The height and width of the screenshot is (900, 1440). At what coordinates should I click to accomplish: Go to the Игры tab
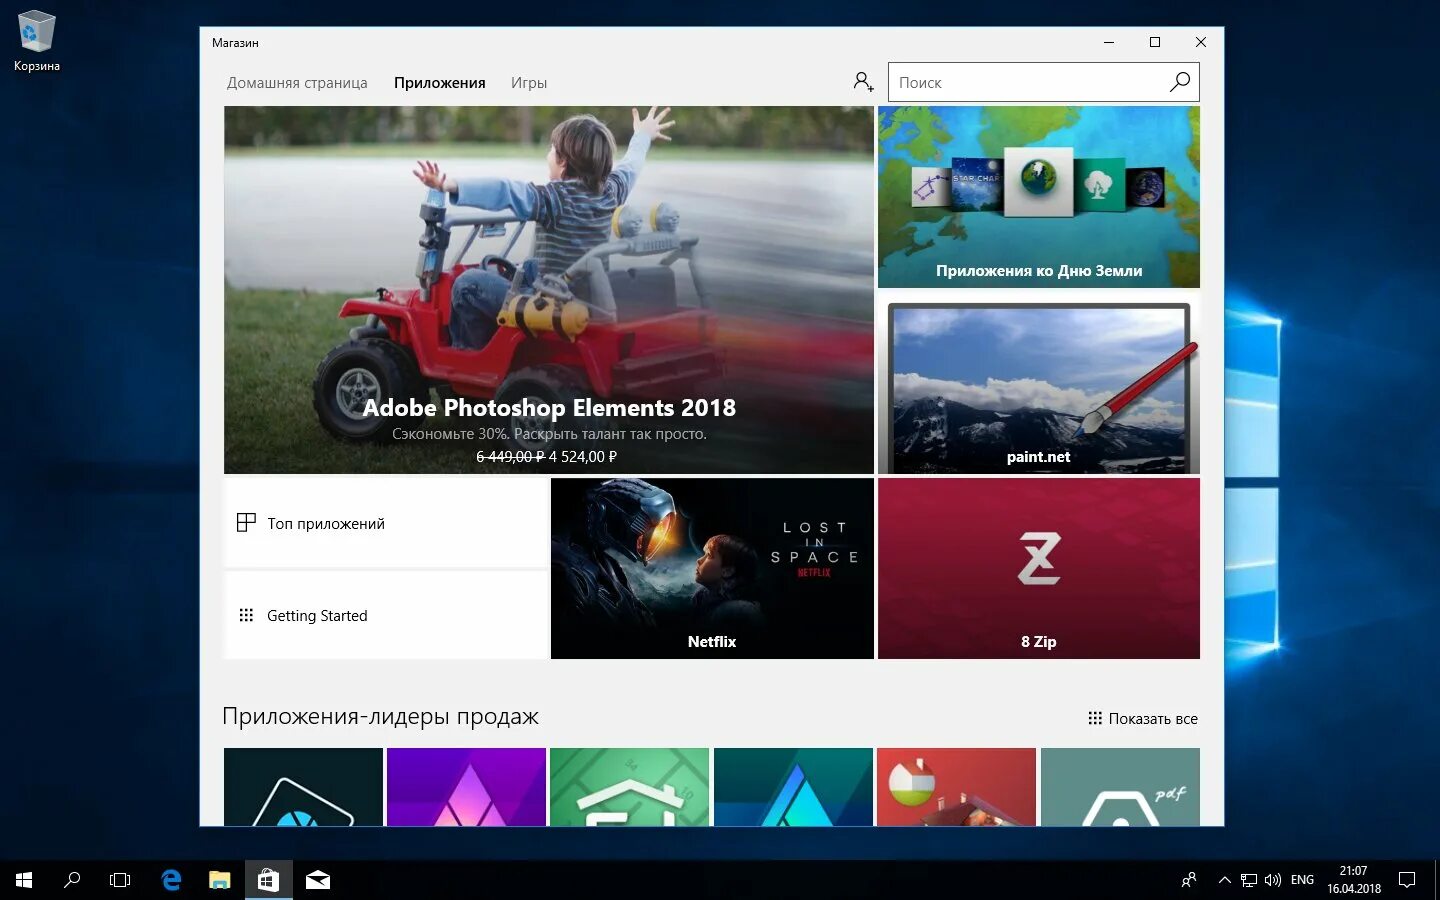coord(529,83)
